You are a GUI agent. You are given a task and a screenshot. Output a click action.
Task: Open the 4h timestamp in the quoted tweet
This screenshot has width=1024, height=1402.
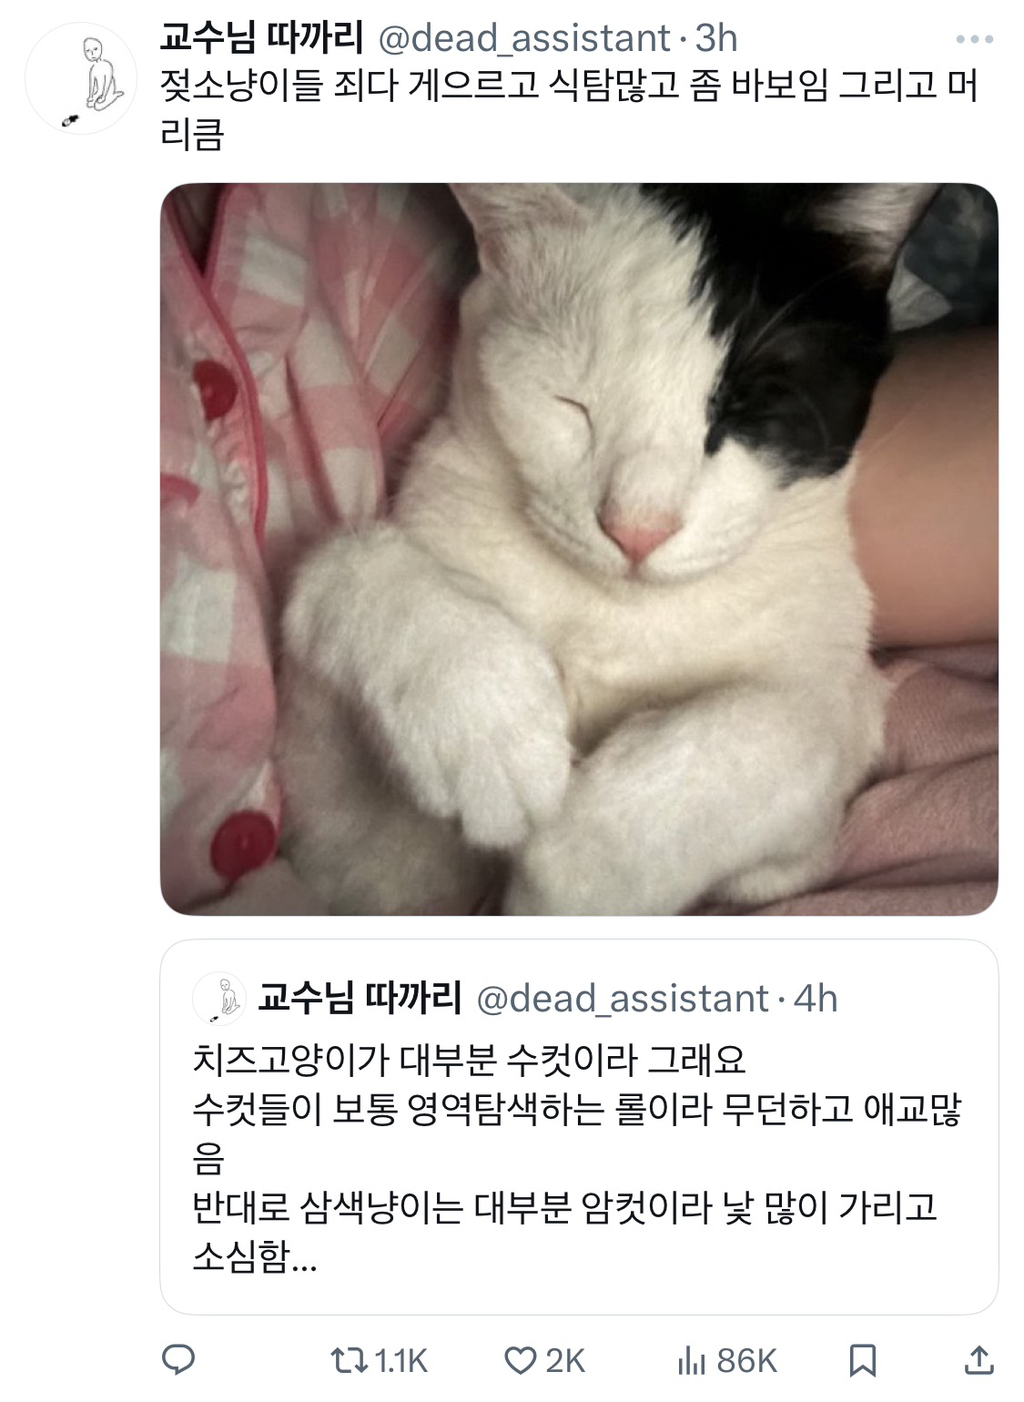pos(815,999)
